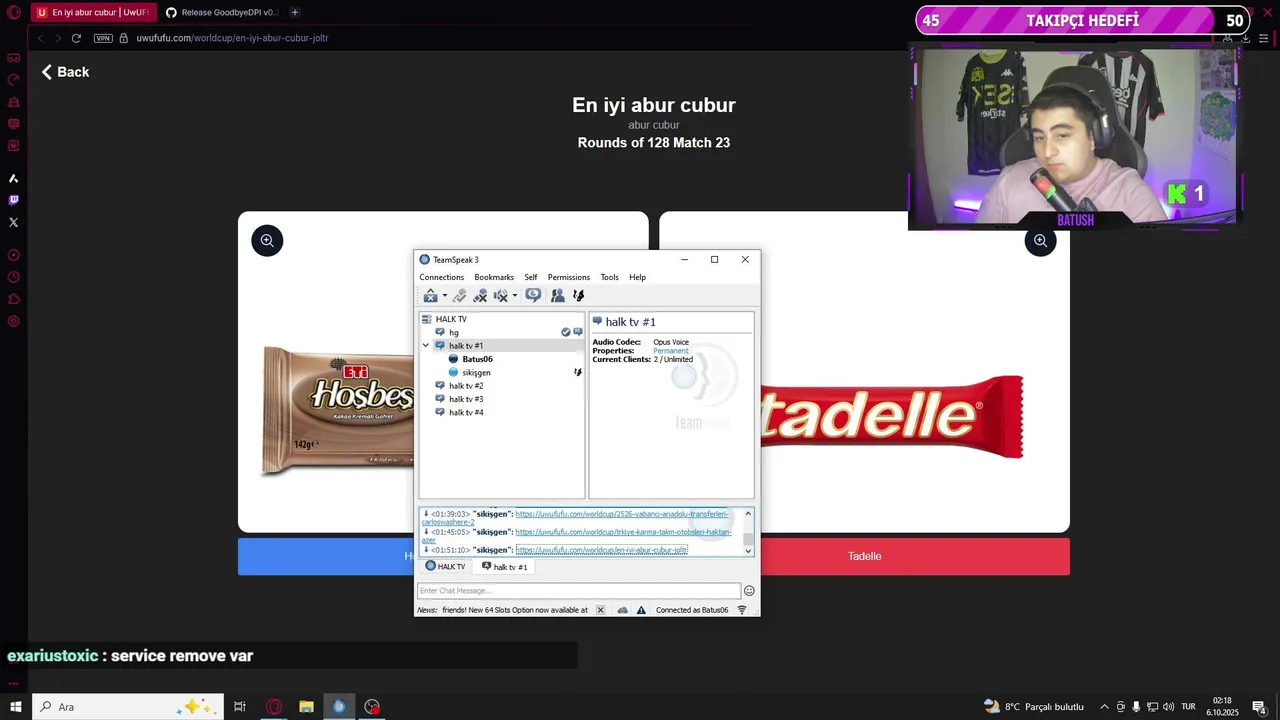Open the Permissions menu
1280x720 pixels.
point(569,277)
